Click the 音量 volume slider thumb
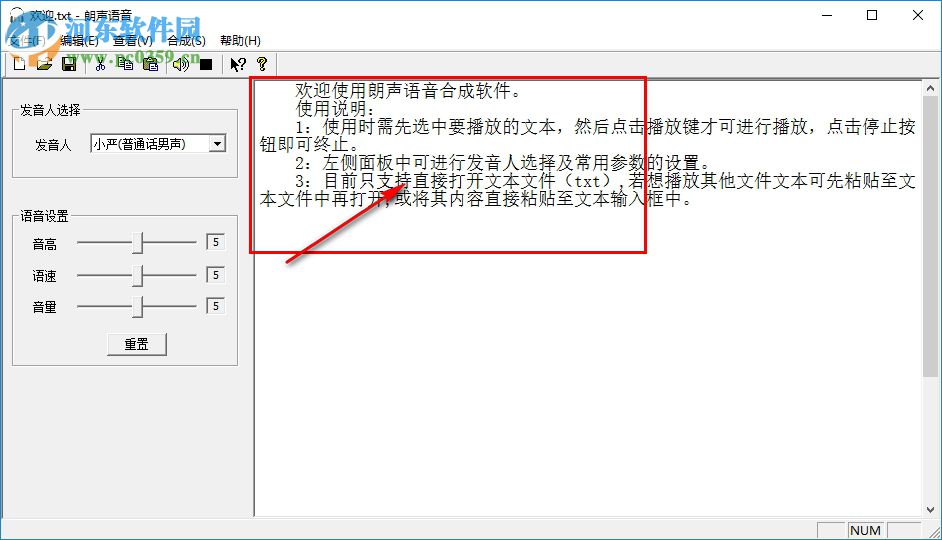942x540 pixels. [x=138, y=306]
